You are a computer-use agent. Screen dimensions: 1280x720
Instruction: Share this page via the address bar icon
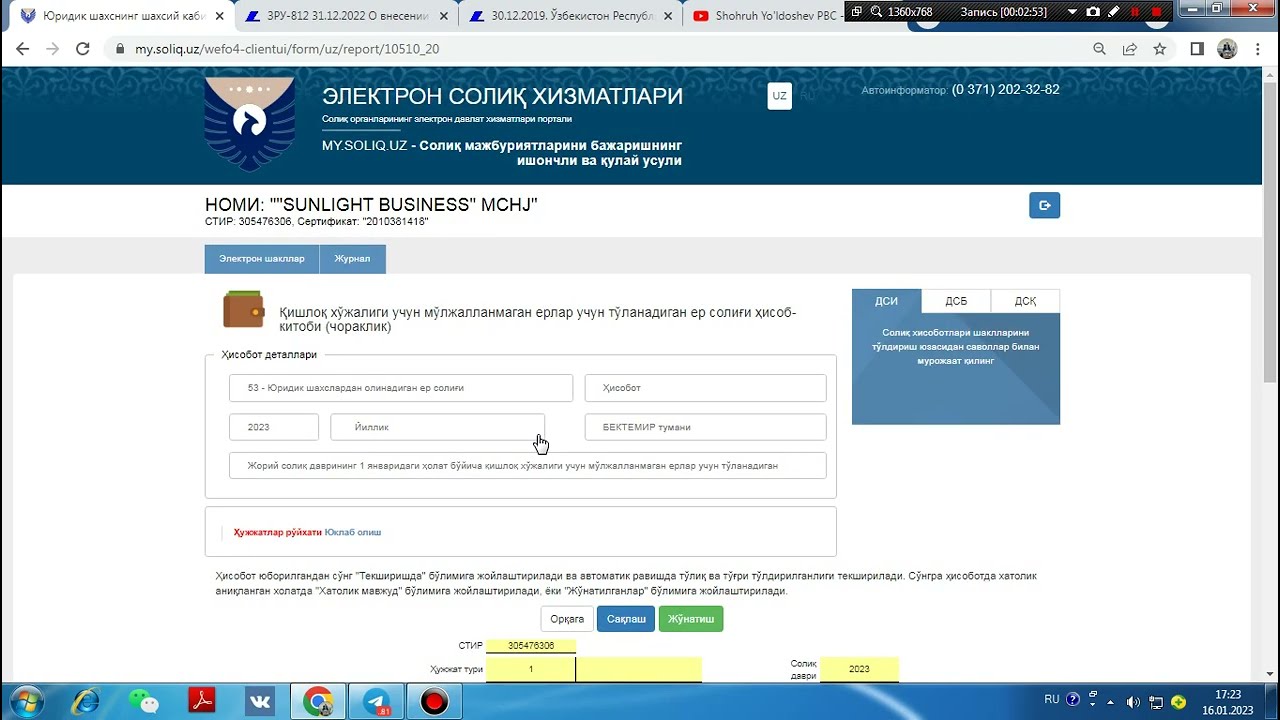1129,49
